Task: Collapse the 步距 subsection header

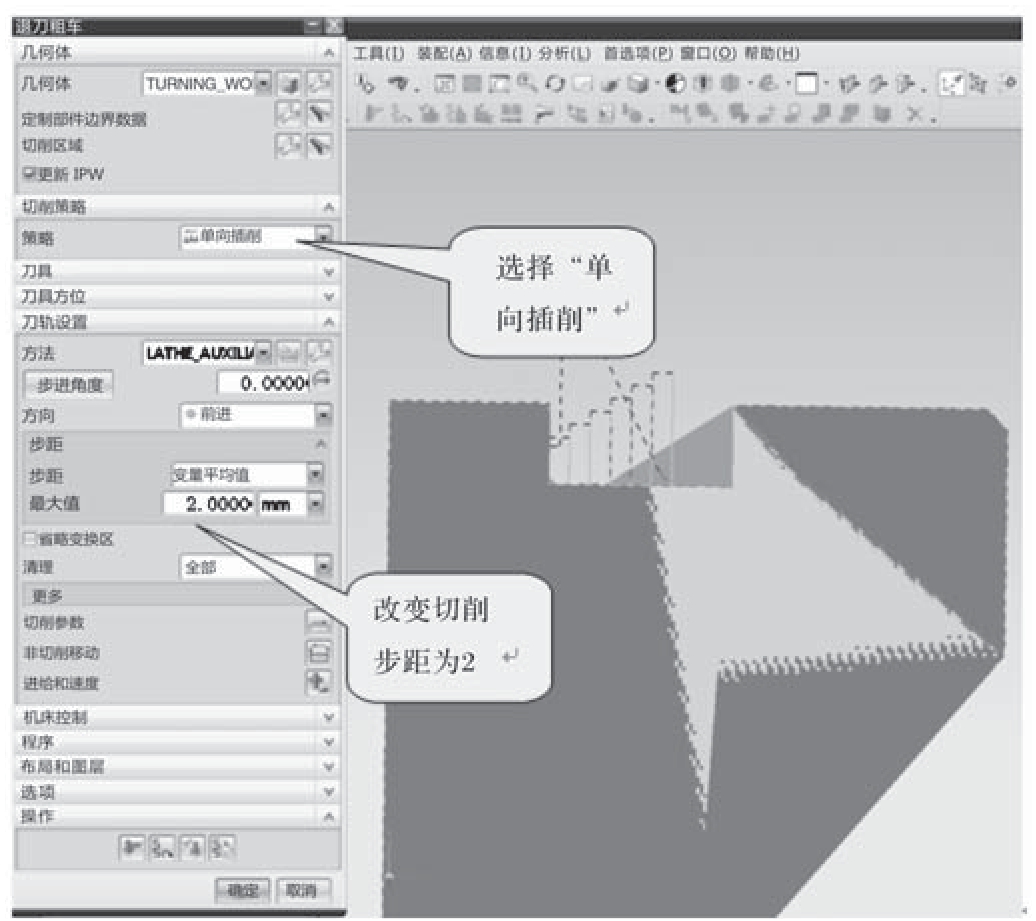Action: pos(177,444)
